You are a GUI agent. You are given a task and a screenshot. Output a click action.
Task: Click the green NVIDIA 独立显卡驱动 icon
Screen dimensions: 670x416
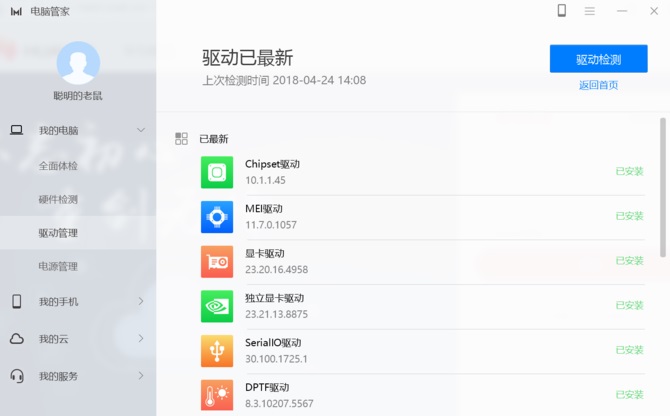coord(217,306)
